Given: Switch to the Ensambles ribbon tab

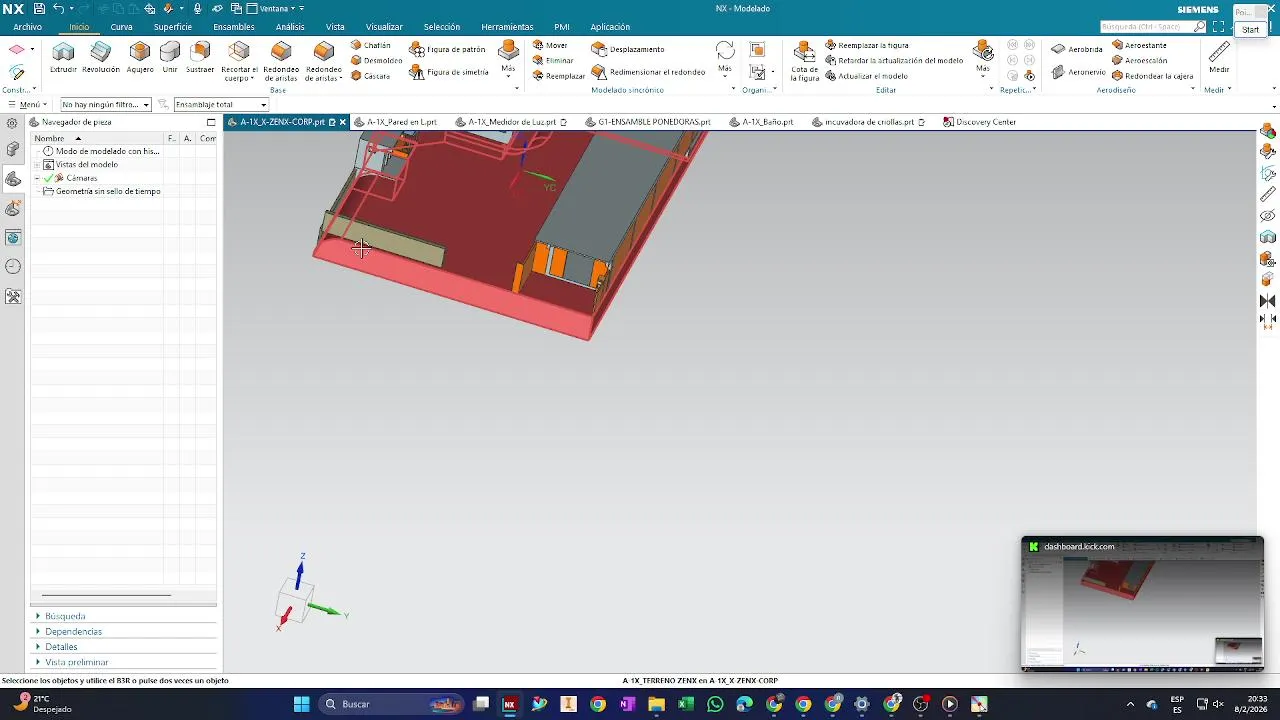Looking at the screenshot, I should pos(234,27).
